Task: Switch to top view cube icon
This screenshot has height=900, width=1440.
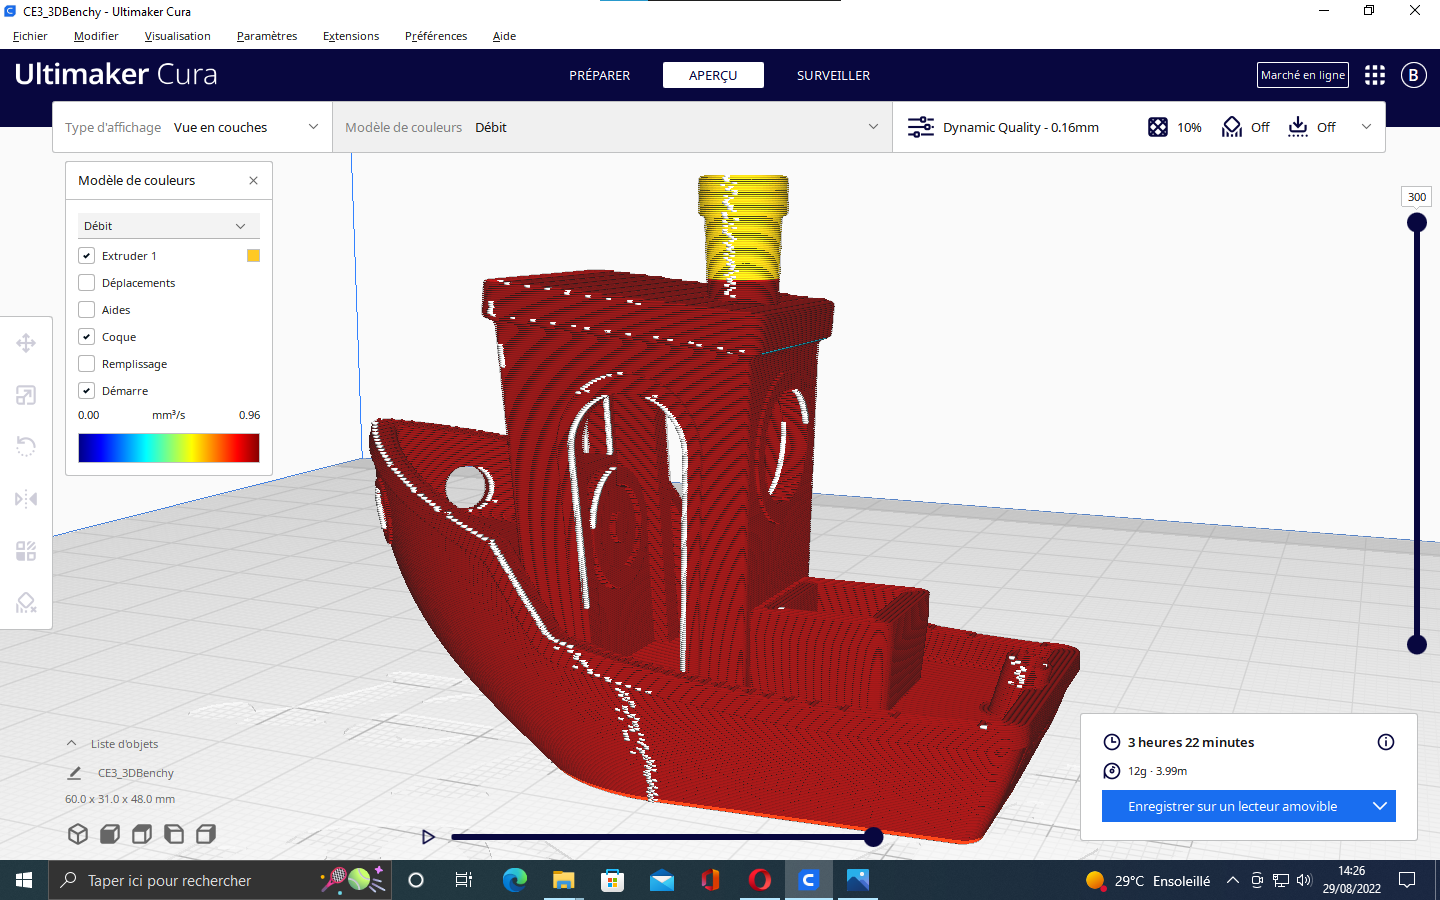Action: [x=142, y=834]
